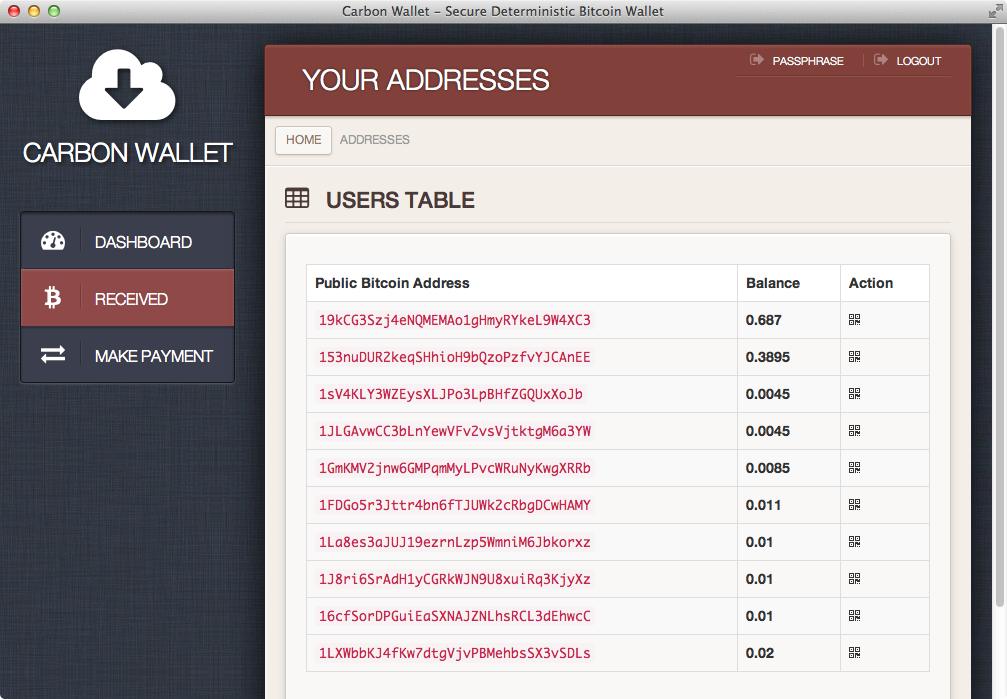
Task: Click the LOGOUT link
Action: pos(918,61)
